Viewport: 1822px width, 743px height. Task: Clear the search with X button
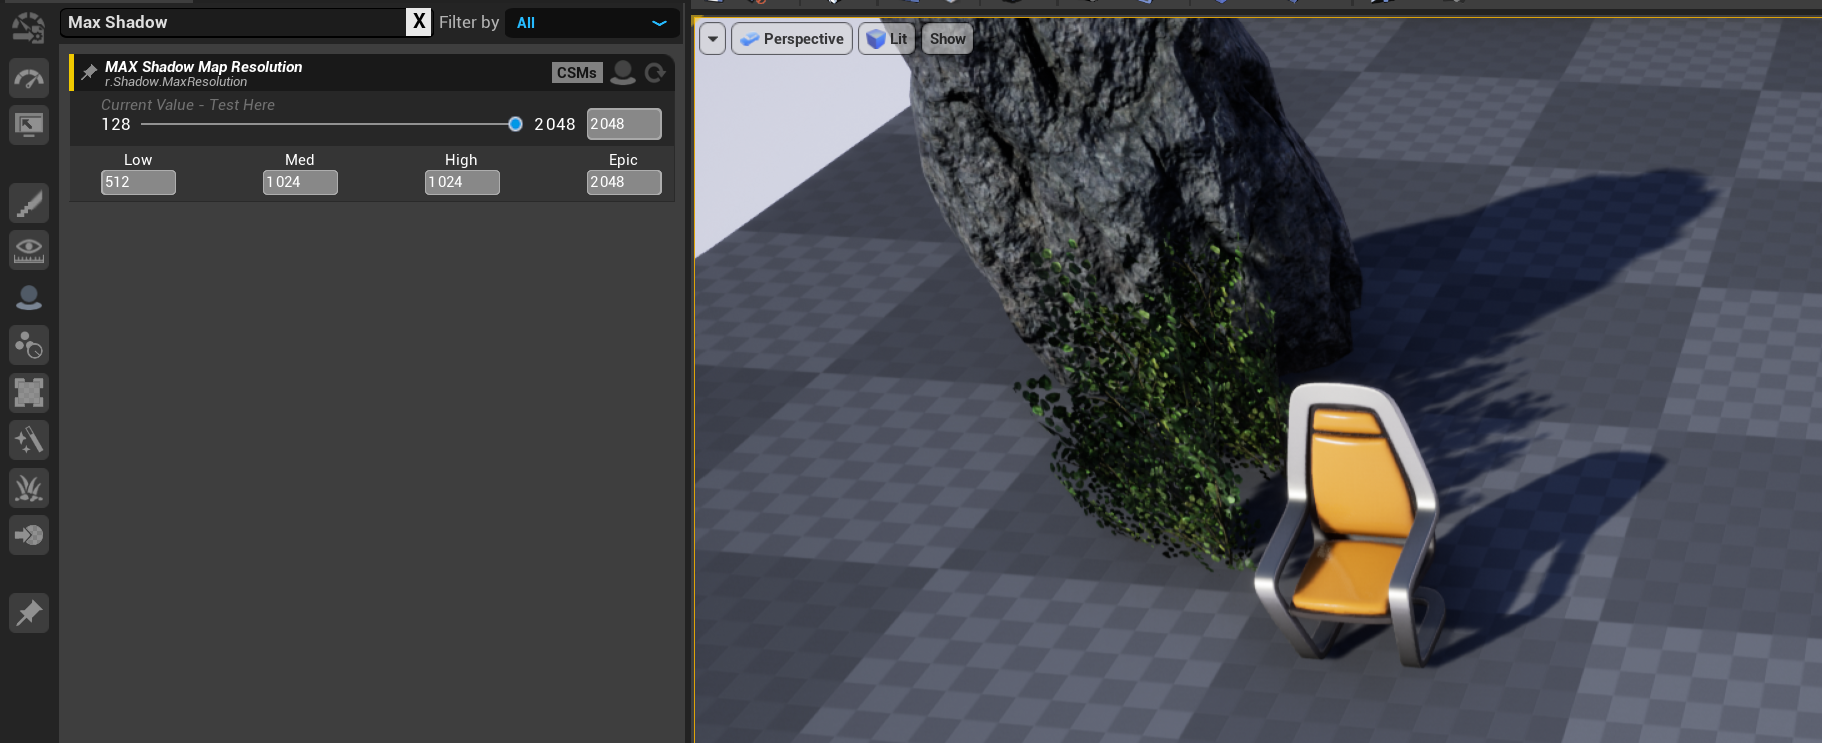(x=419, y=22)
